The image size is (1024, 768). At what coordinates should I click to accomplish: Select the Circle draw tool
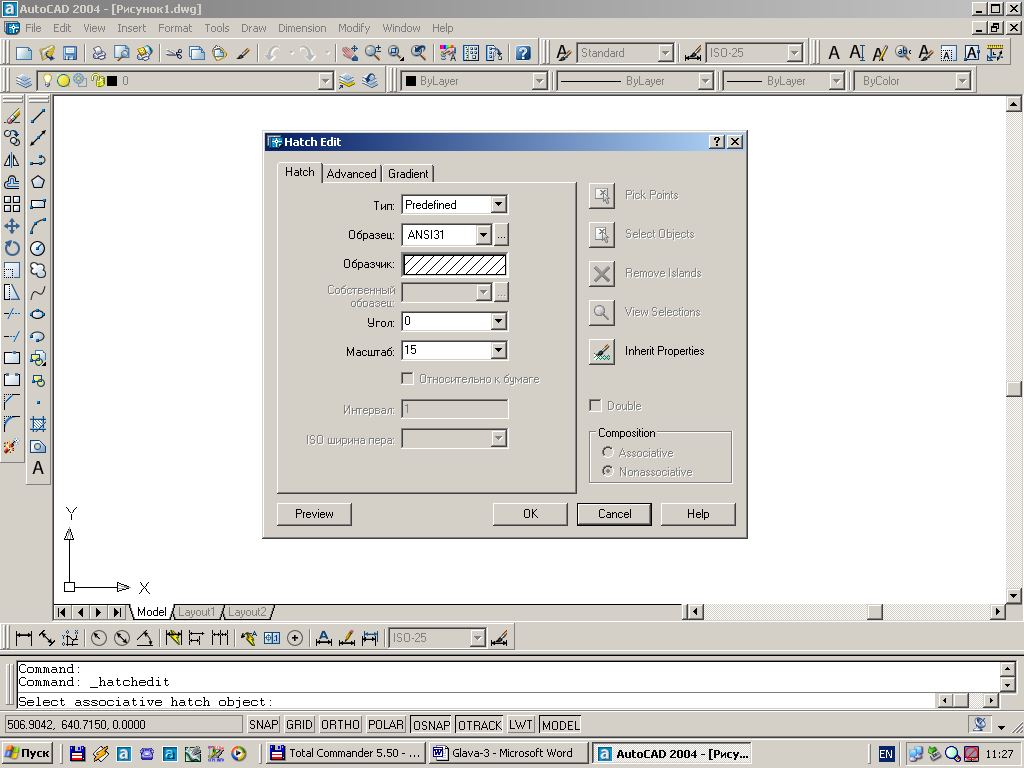[38, 248]
